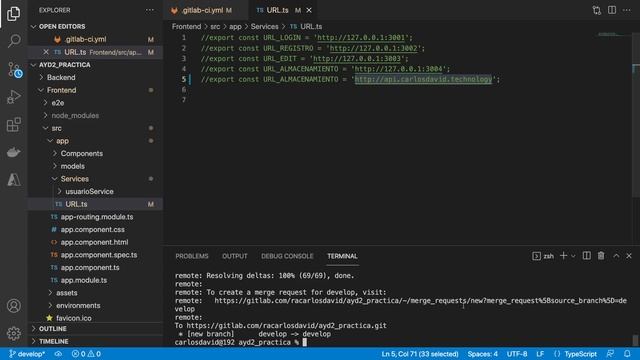The height and width of the screenshot is (360, 640).
Task: Open Explorer more actions ellipsis
Action: 150,10
